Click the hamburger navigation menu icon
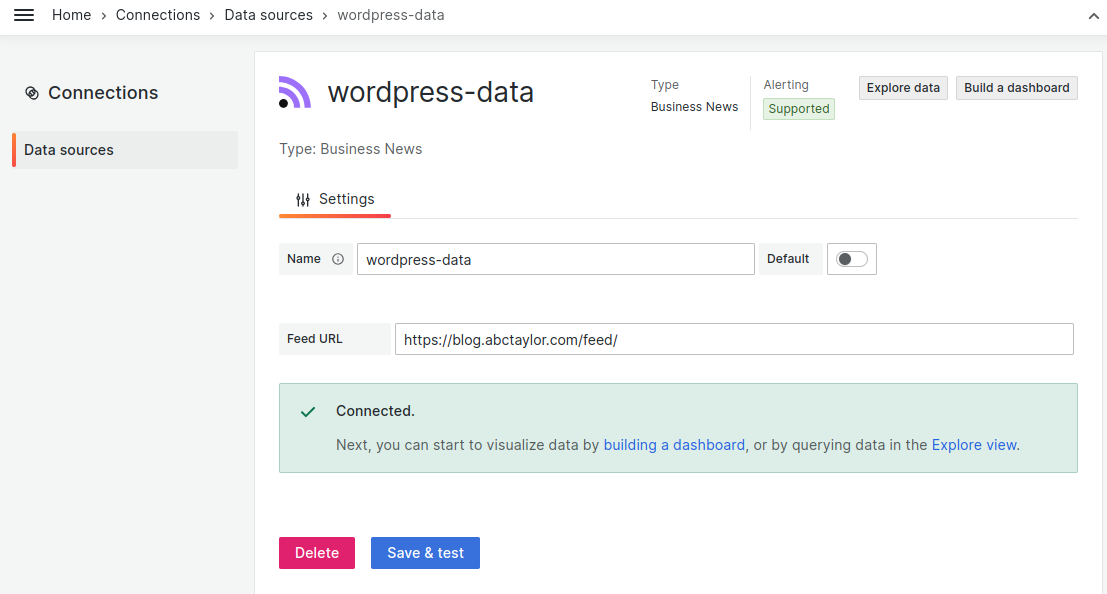 24,14
